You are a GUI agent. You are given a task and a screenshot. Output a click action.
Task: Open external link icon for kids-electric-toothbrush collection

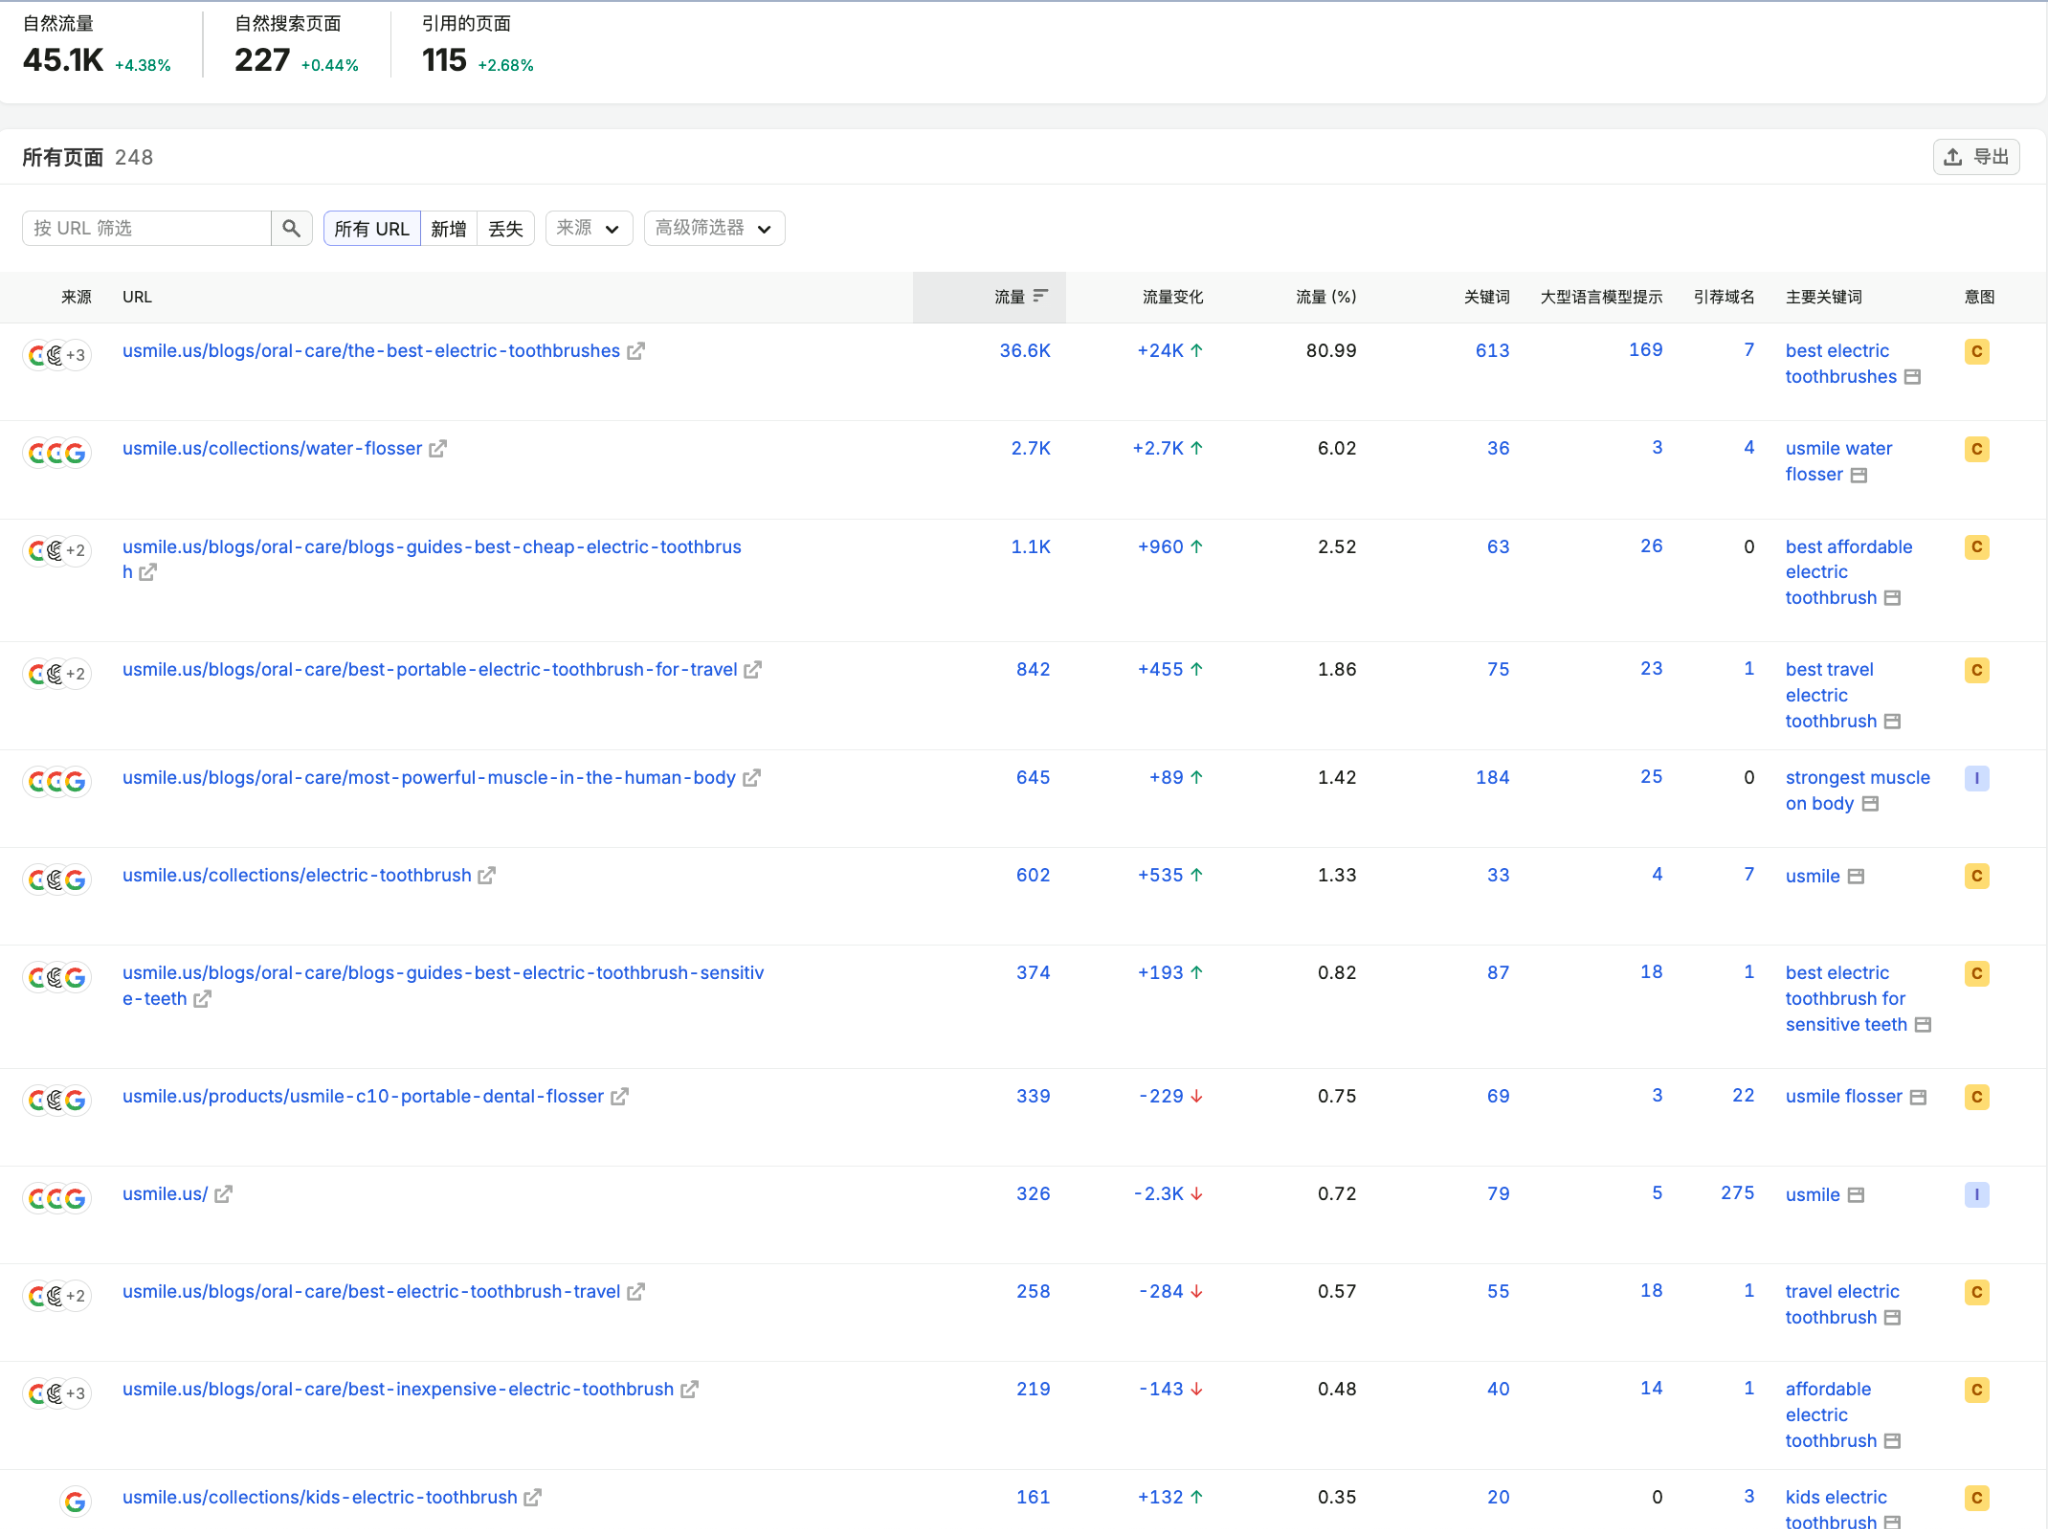(533, 1498)
